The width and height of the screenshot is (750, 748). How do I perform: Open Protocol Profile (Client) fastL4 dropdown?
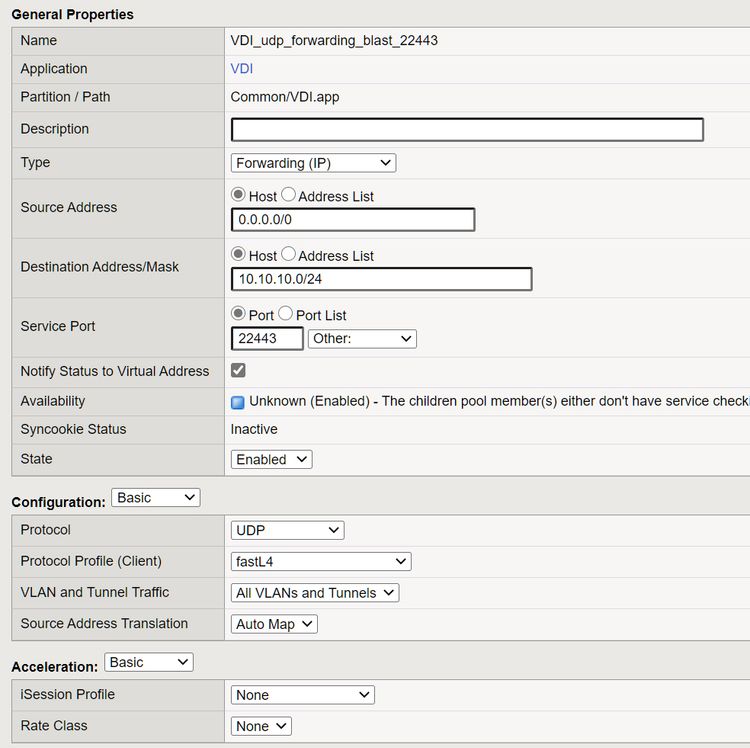(320, 562)
